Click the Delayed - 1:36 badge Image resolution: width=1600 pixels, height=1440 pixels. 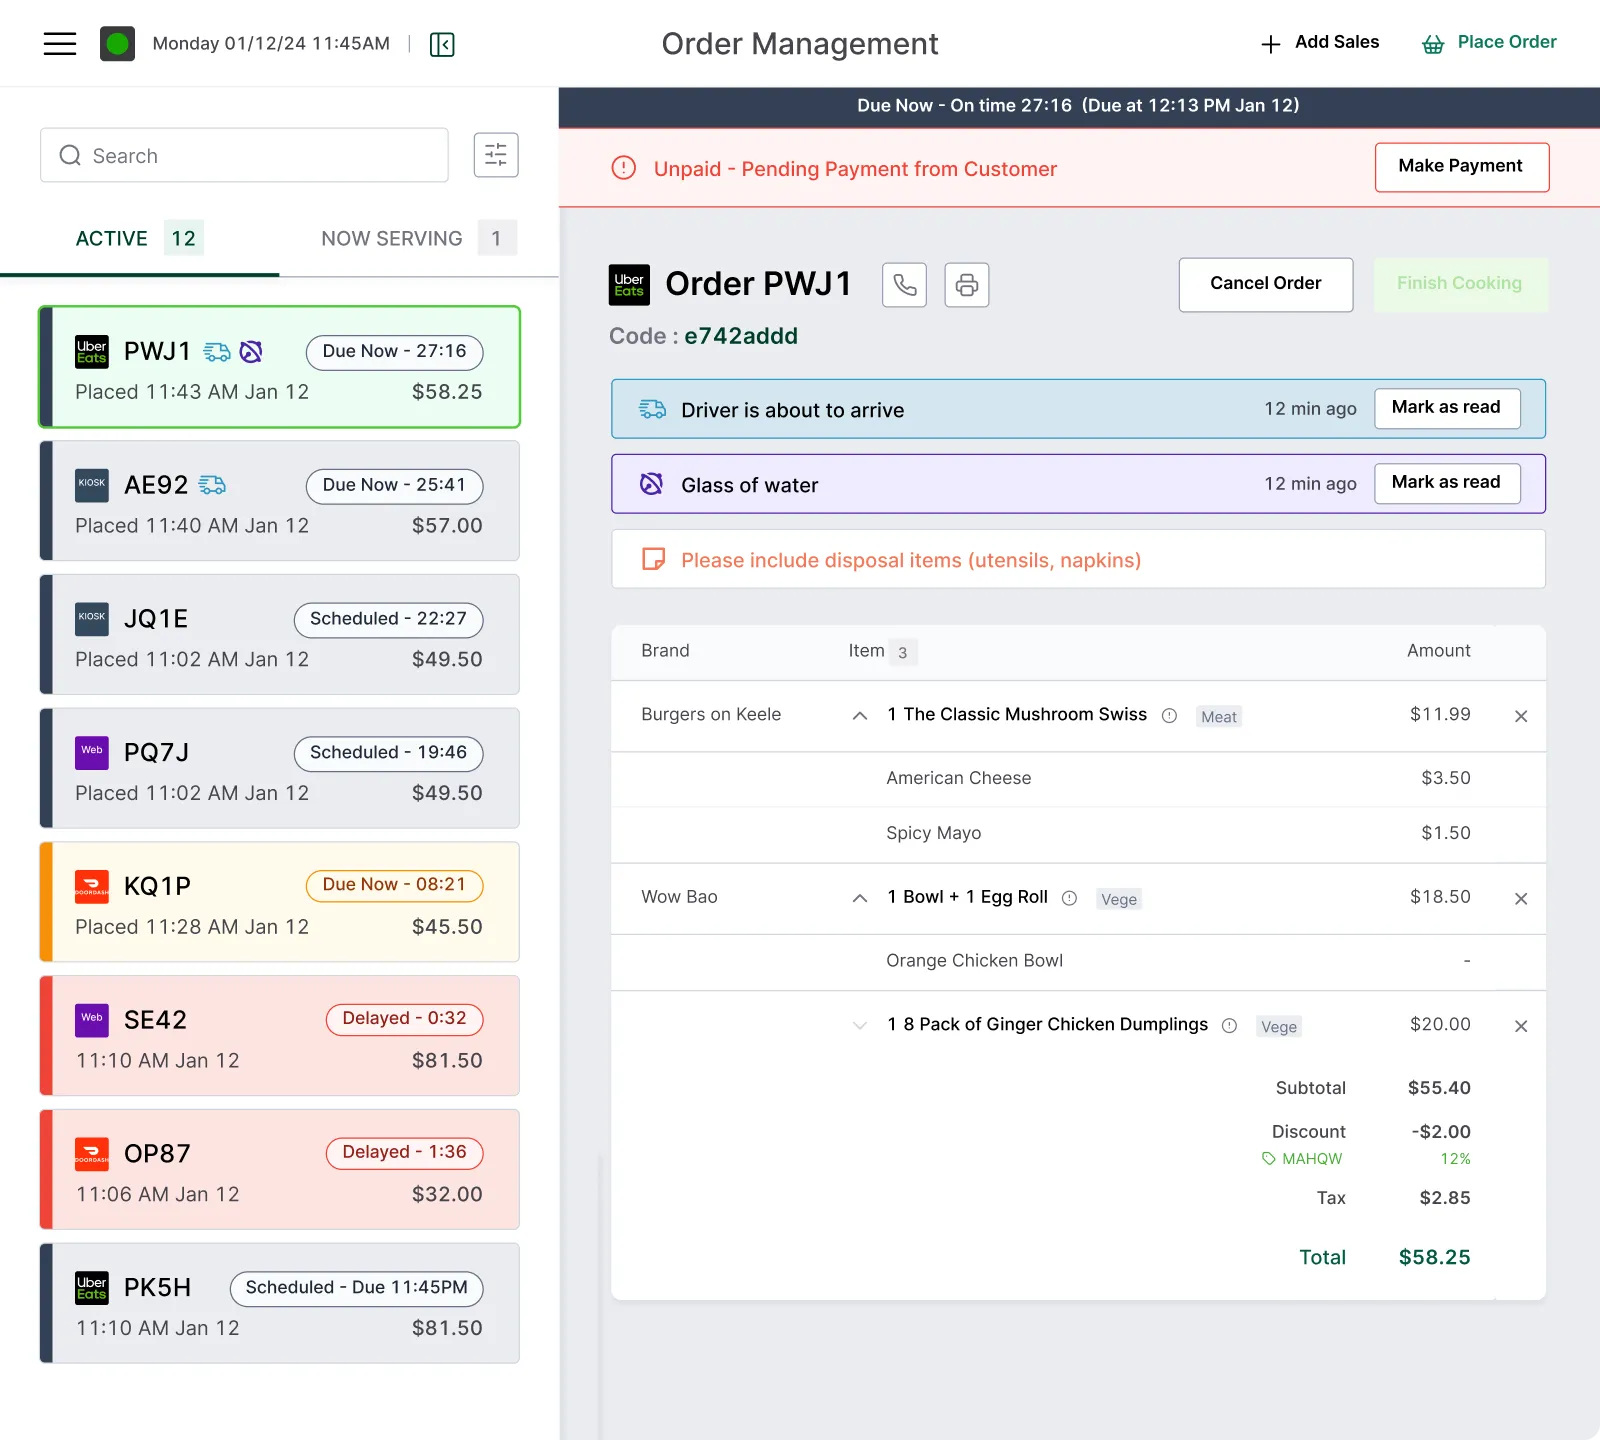tap(404, 1153)
